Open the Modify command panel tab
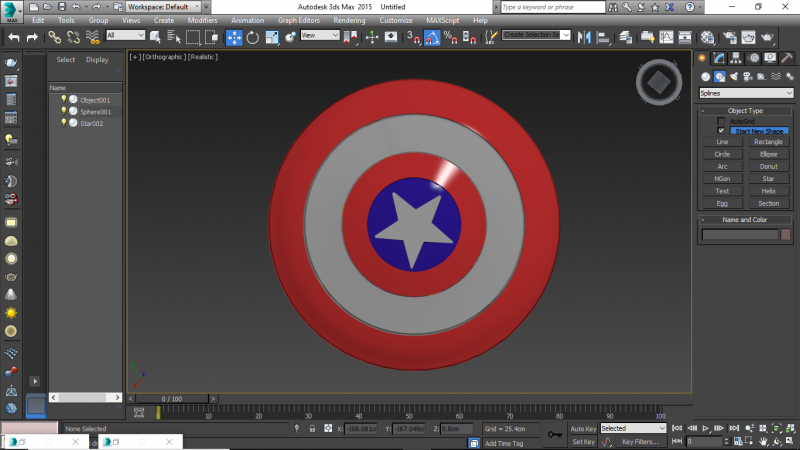Image resolution: width=800 pixels, height=450 pixels. [x=719, y=58]
